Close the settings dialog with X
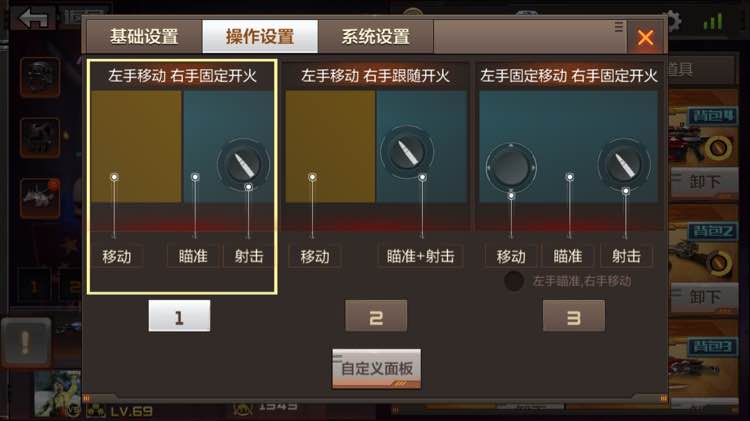 coord(645,37)
